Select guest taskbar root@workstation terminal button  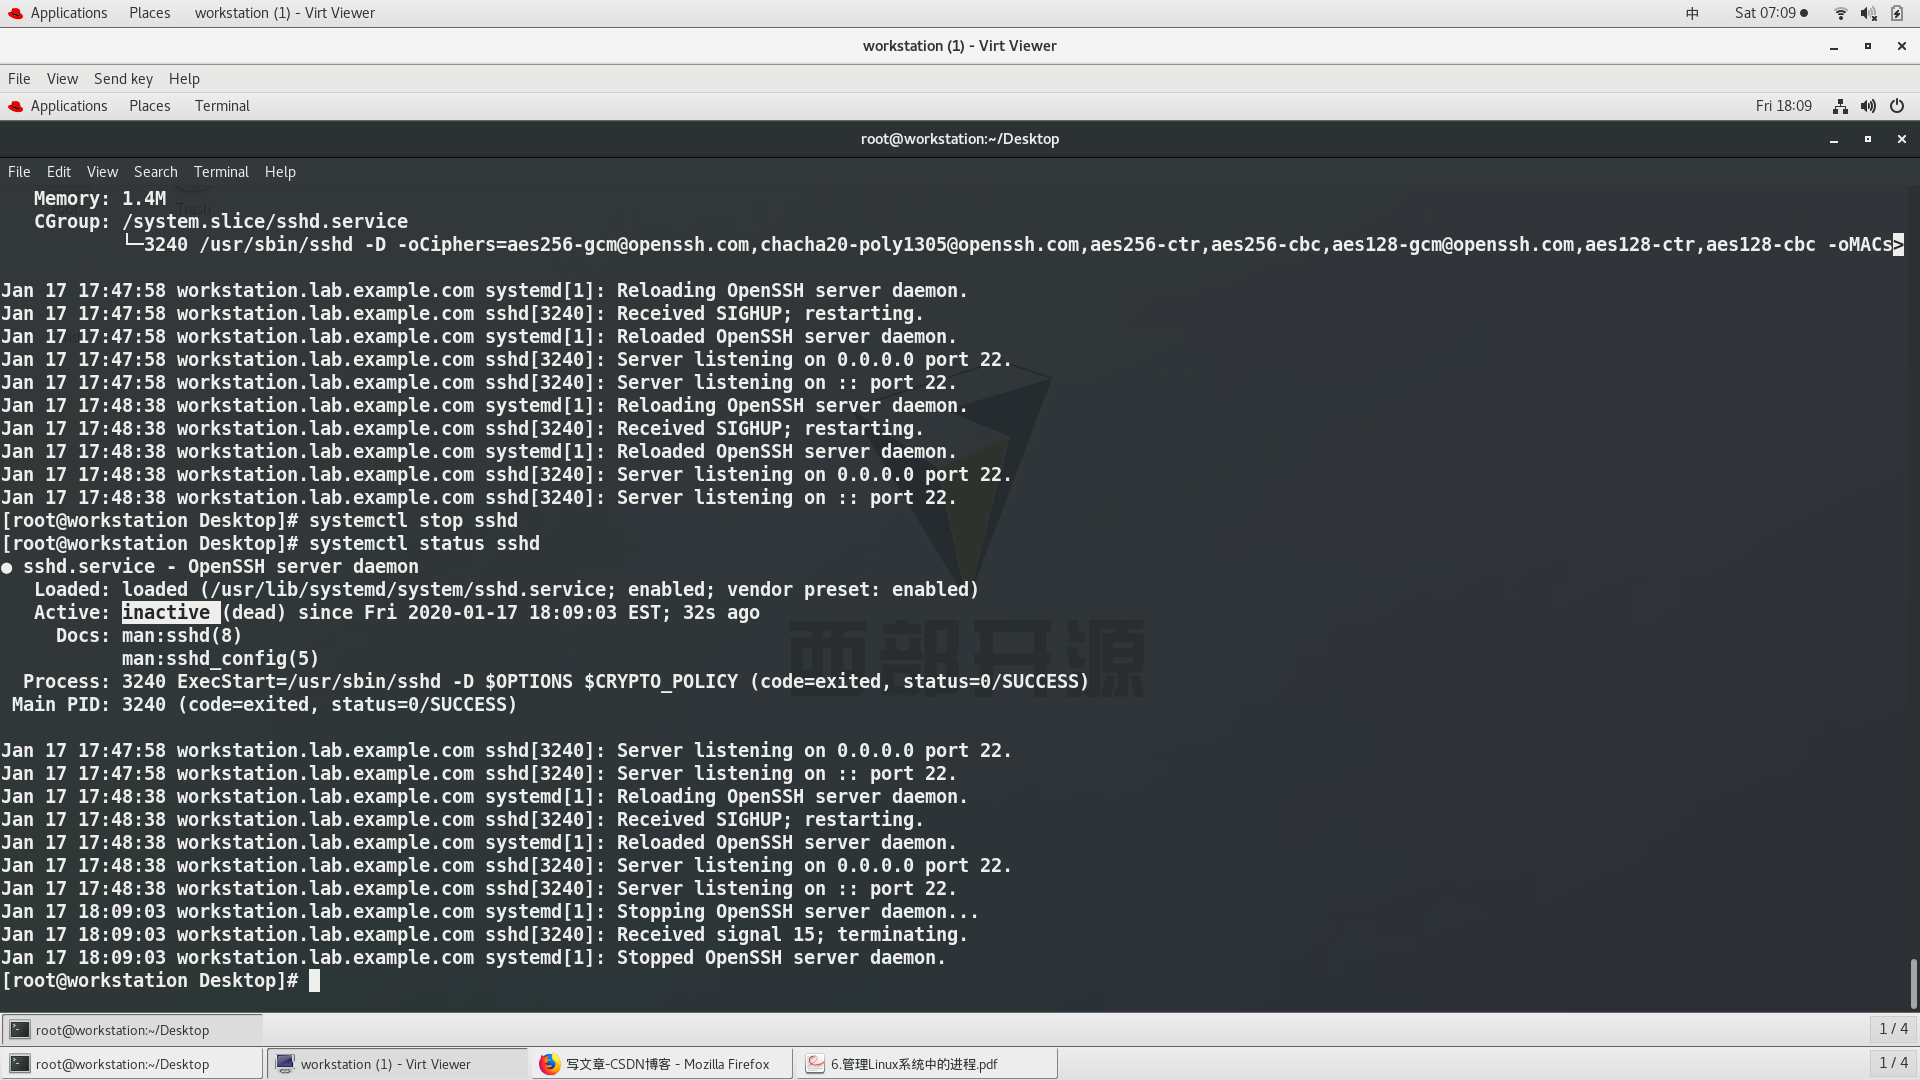coord(130,1030)
